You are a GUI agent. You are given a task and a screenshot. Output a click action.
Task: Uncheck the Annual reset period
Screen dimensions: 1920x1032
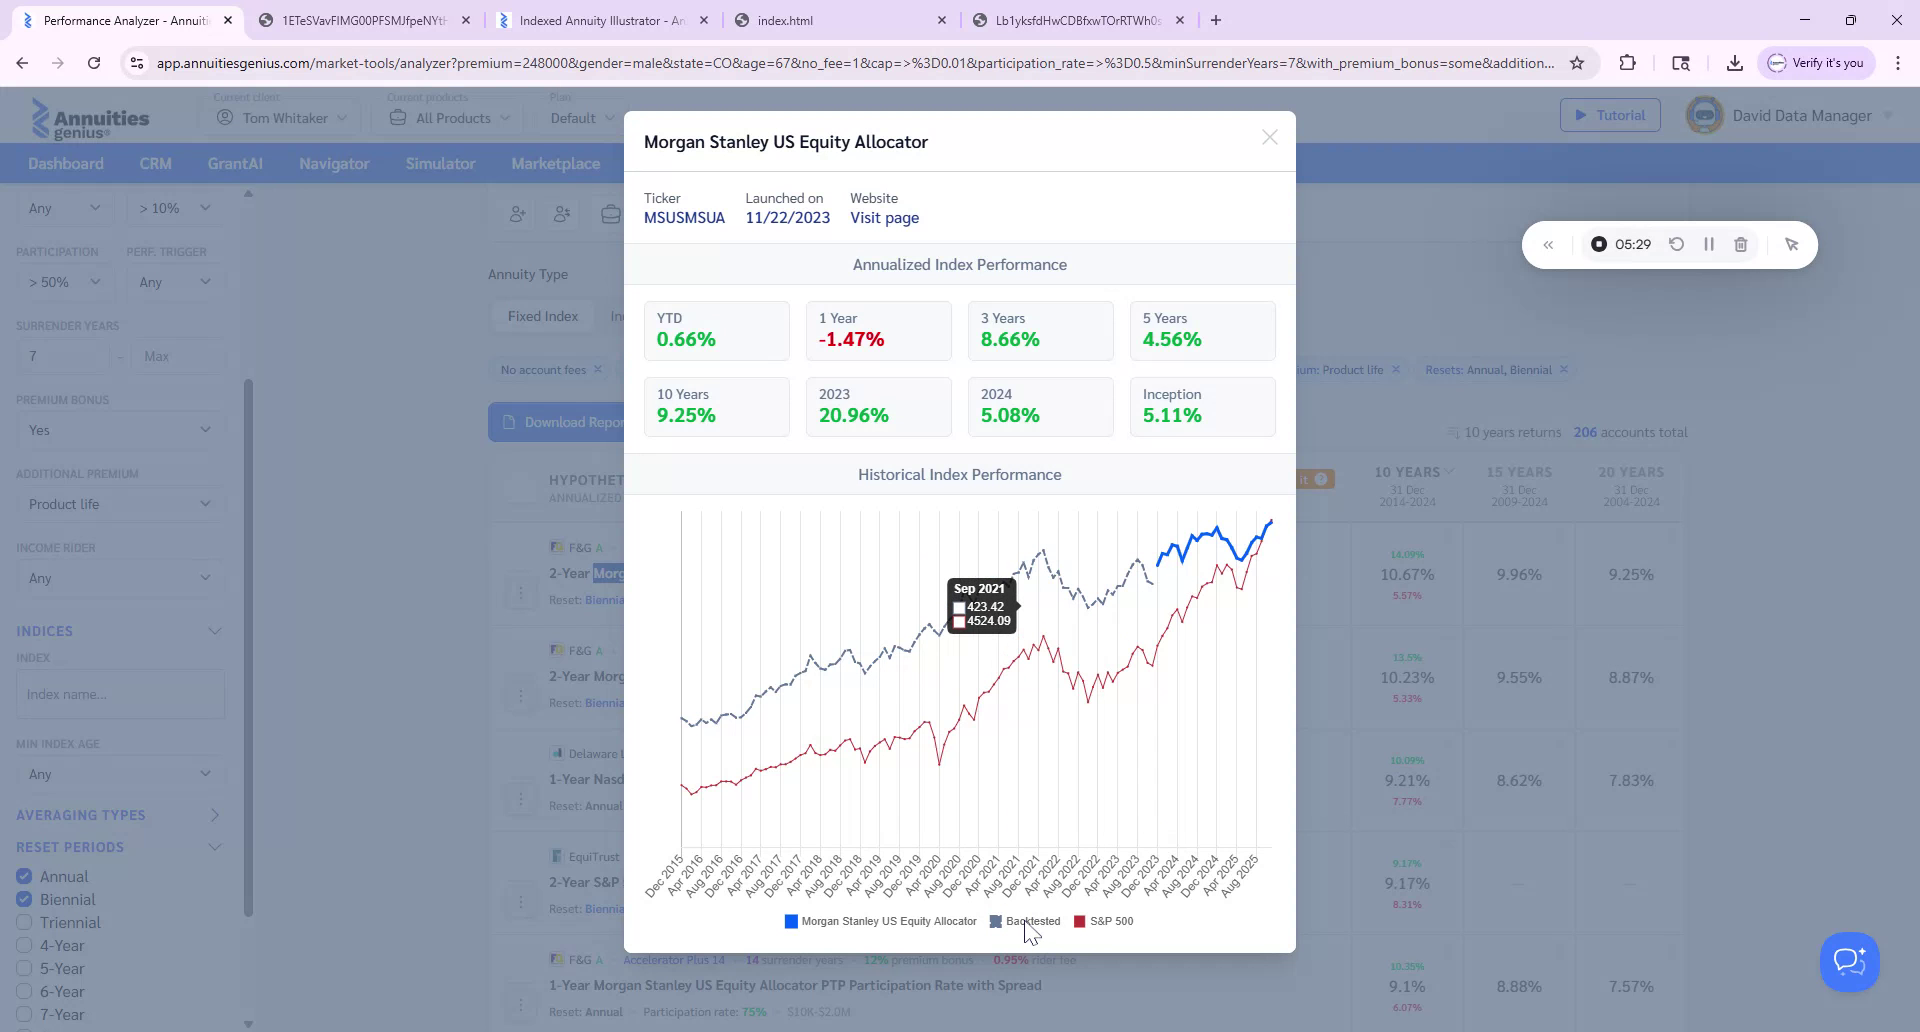[x=24, y=877]
